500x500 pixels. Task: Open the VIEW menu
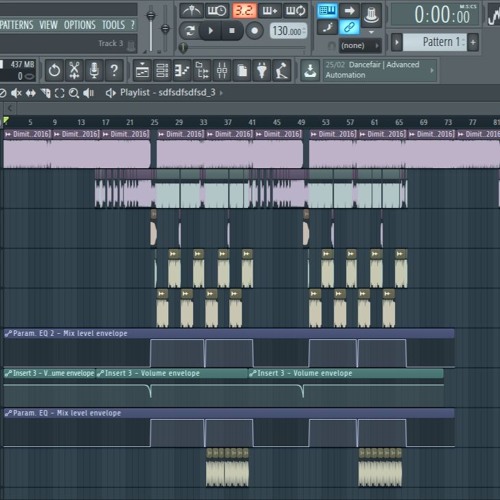[48, 25]
